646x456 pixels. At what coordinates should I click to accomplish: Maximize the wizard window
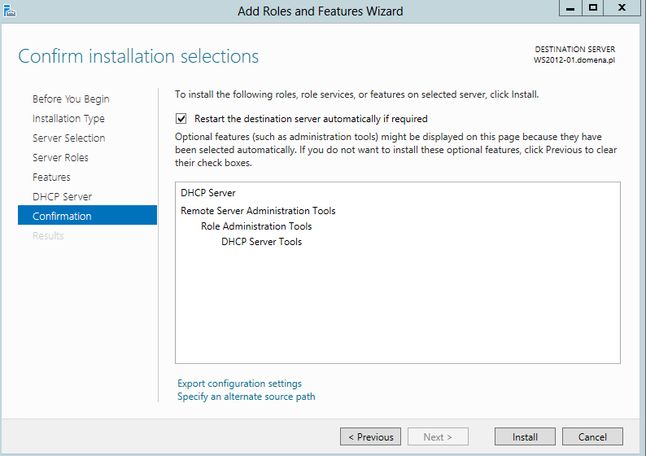click(592, 8)
